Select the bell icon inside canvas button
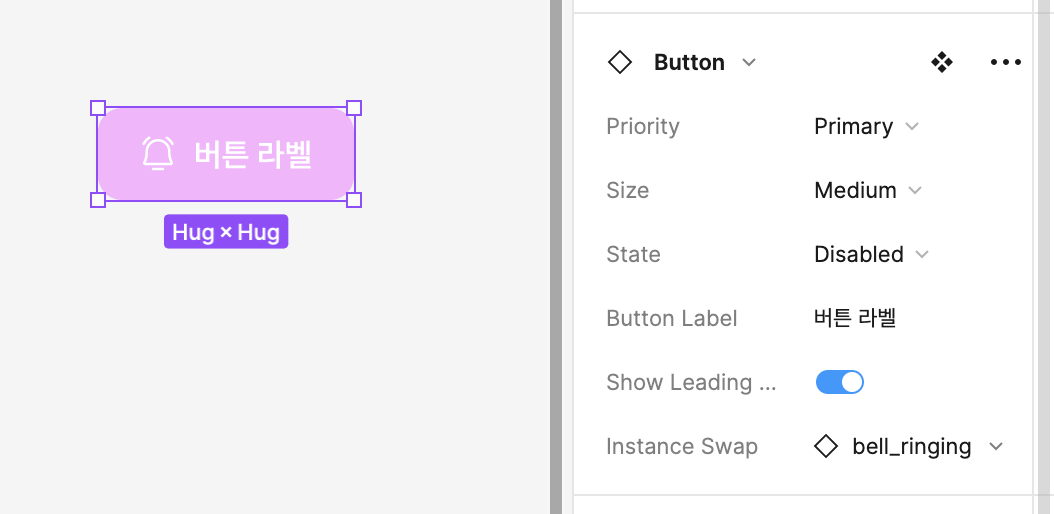 tap(158, 154)
